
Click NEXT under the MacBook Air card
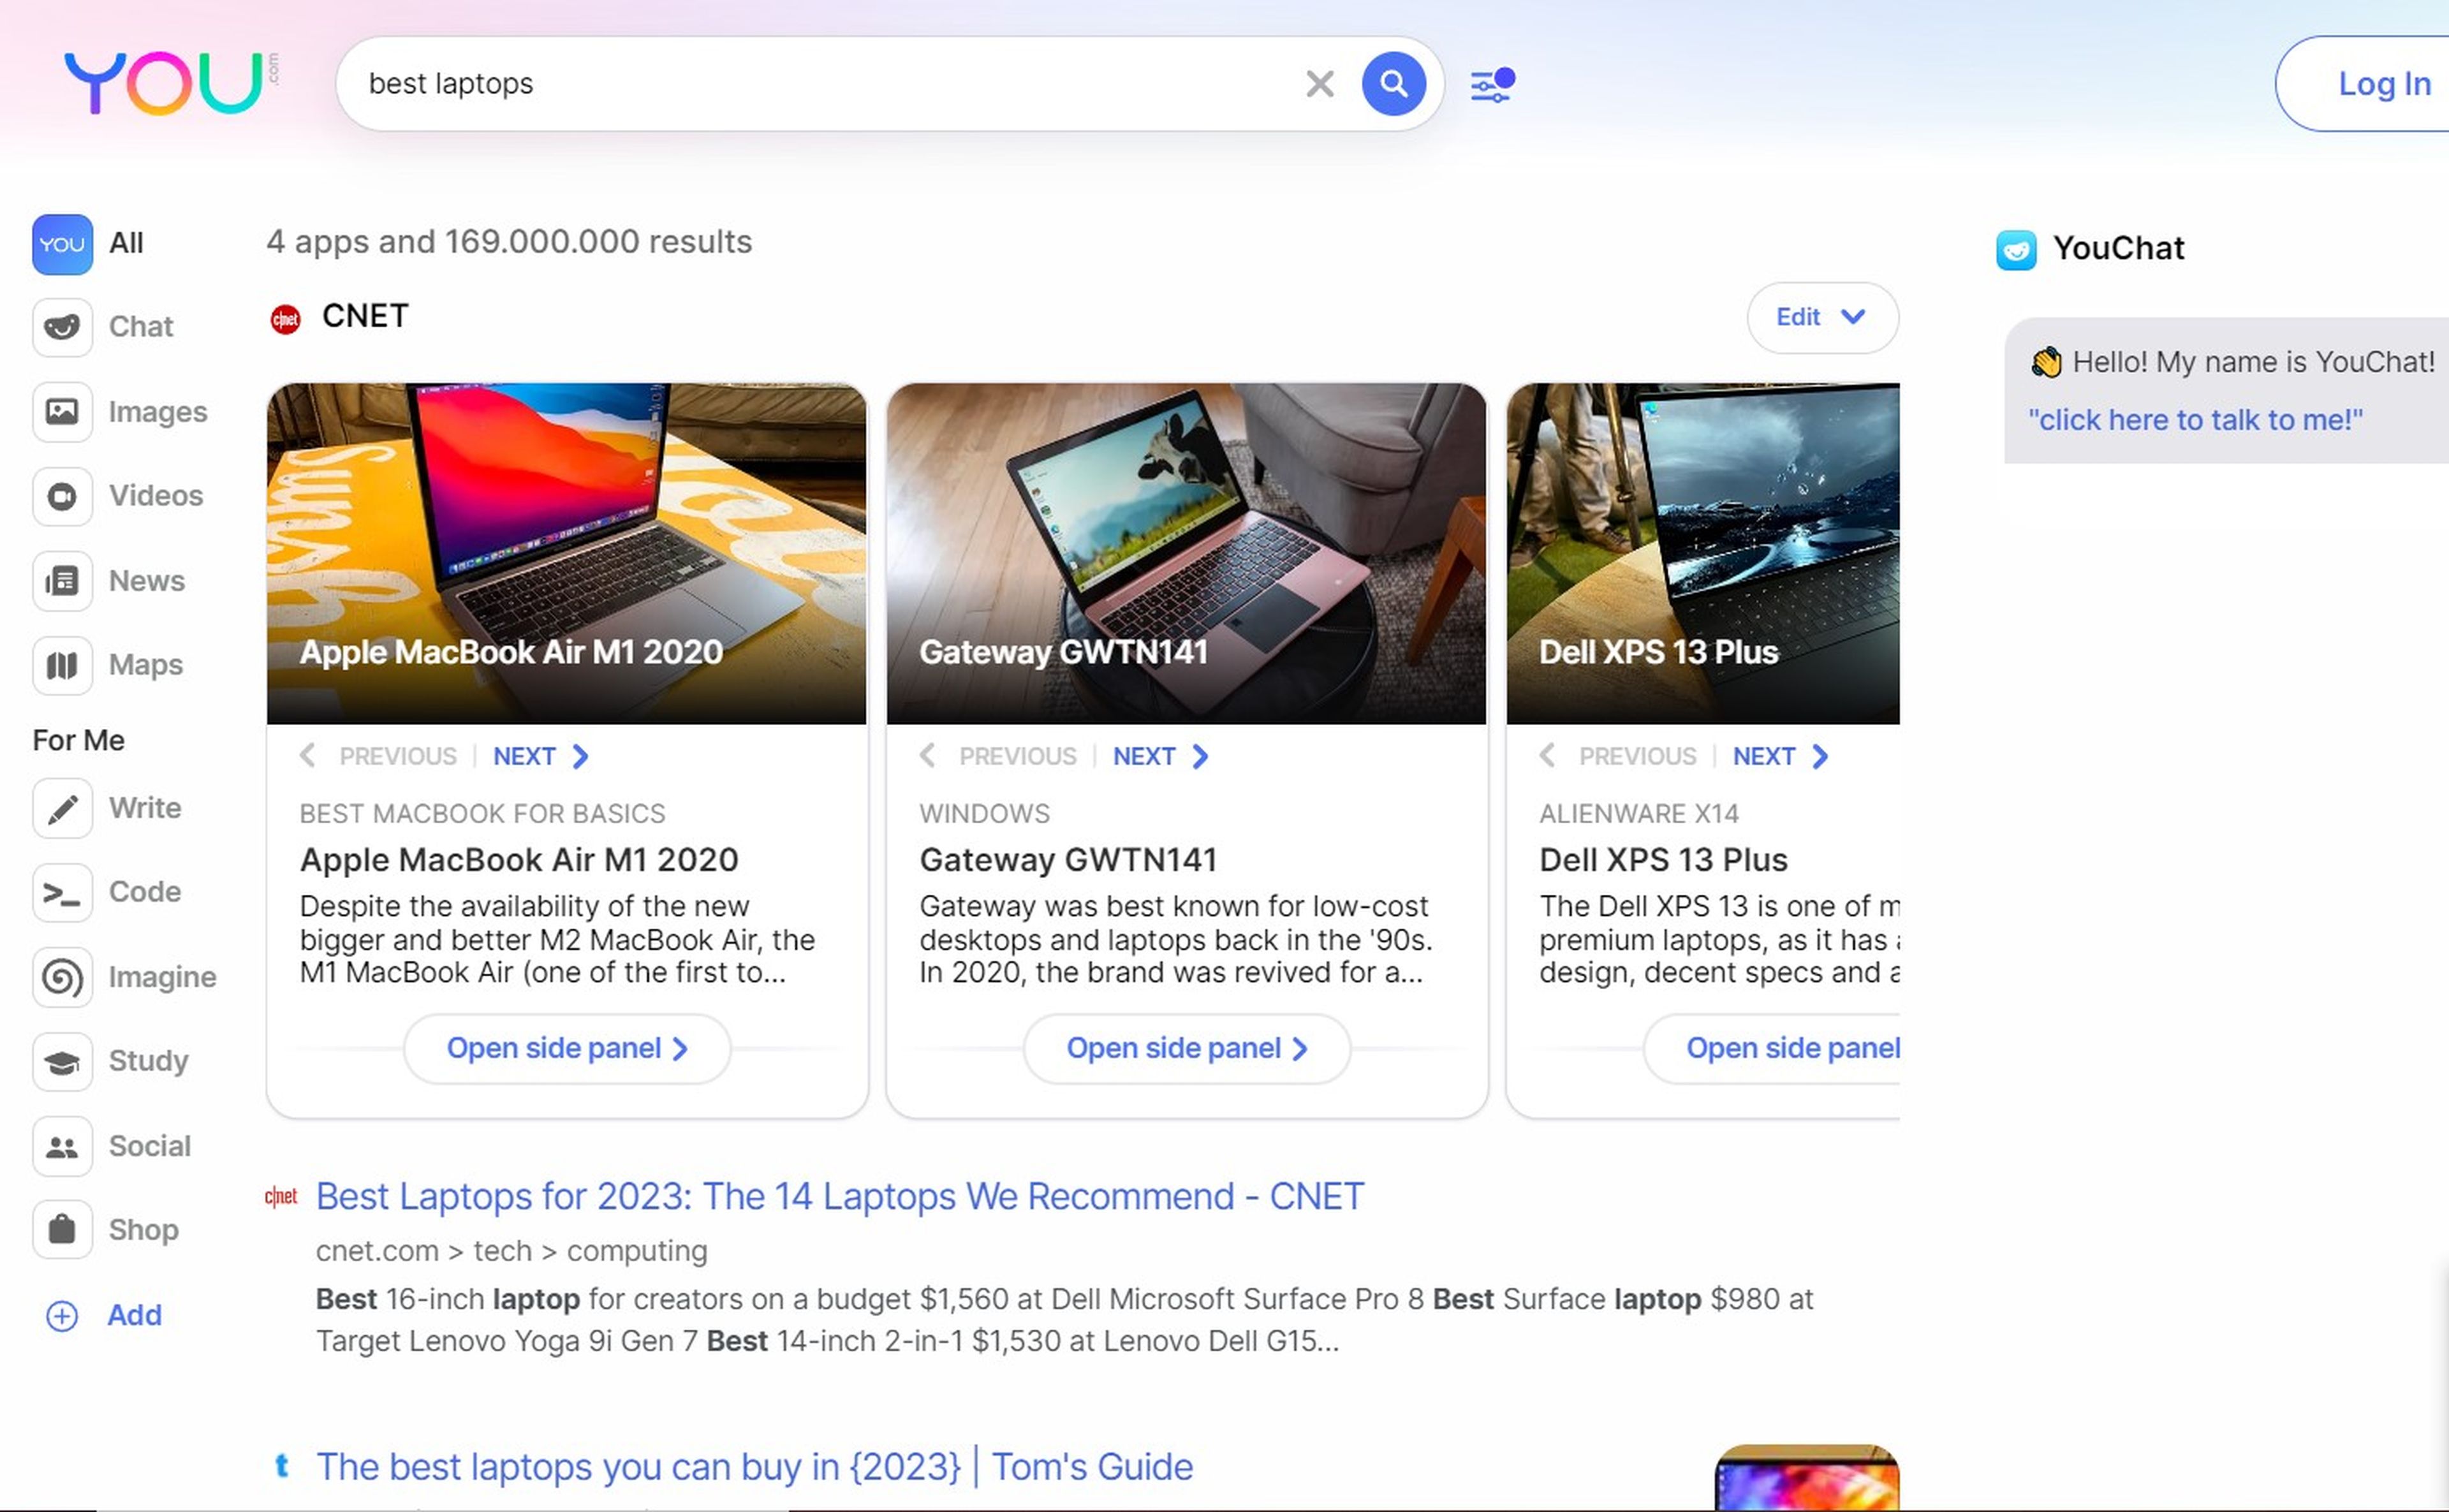[541, 756]
